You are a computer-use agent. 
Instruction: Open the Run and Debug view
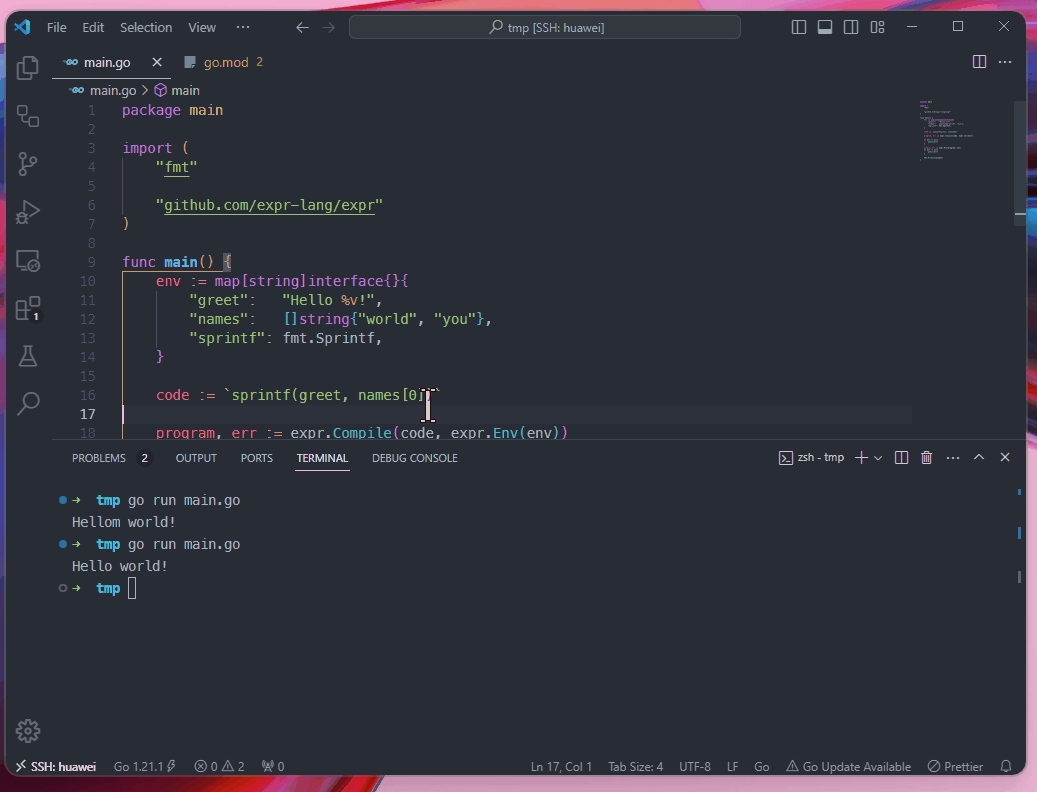point(28,212)
